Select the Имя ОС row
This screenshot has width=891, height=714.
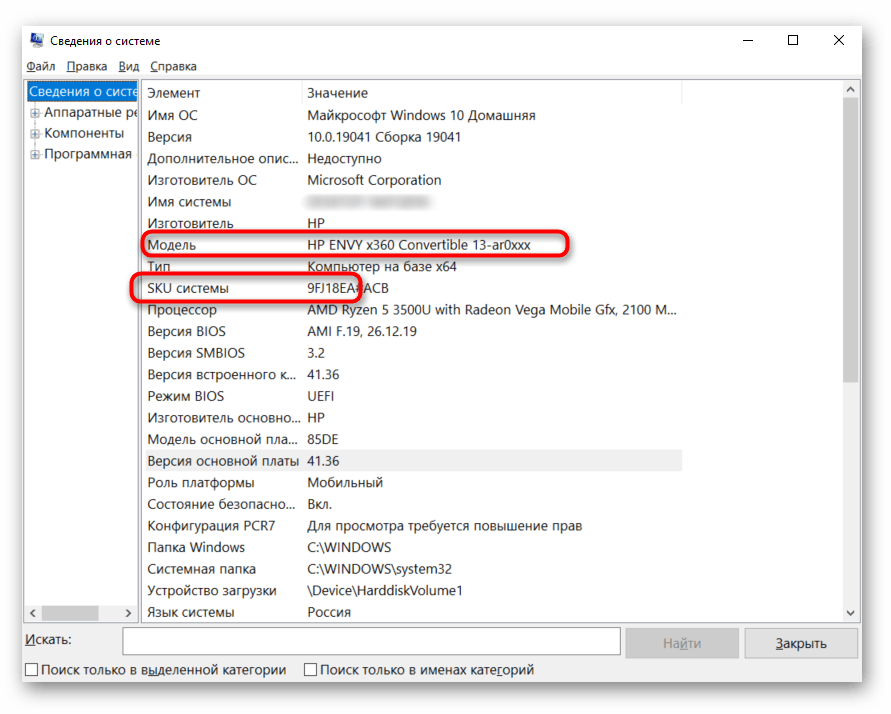(x=414, y=115)
